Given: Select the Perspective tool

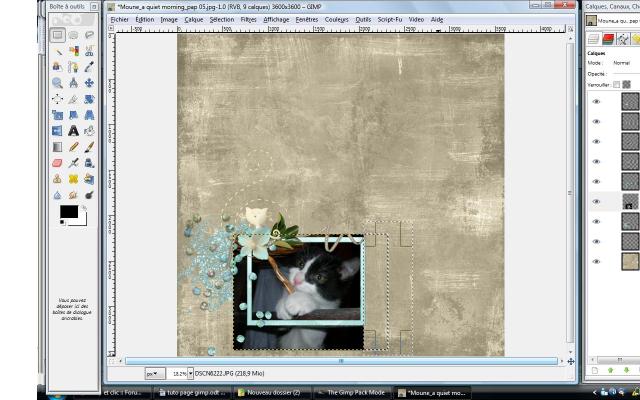Looking at the screenshot, I should (89, 115).
